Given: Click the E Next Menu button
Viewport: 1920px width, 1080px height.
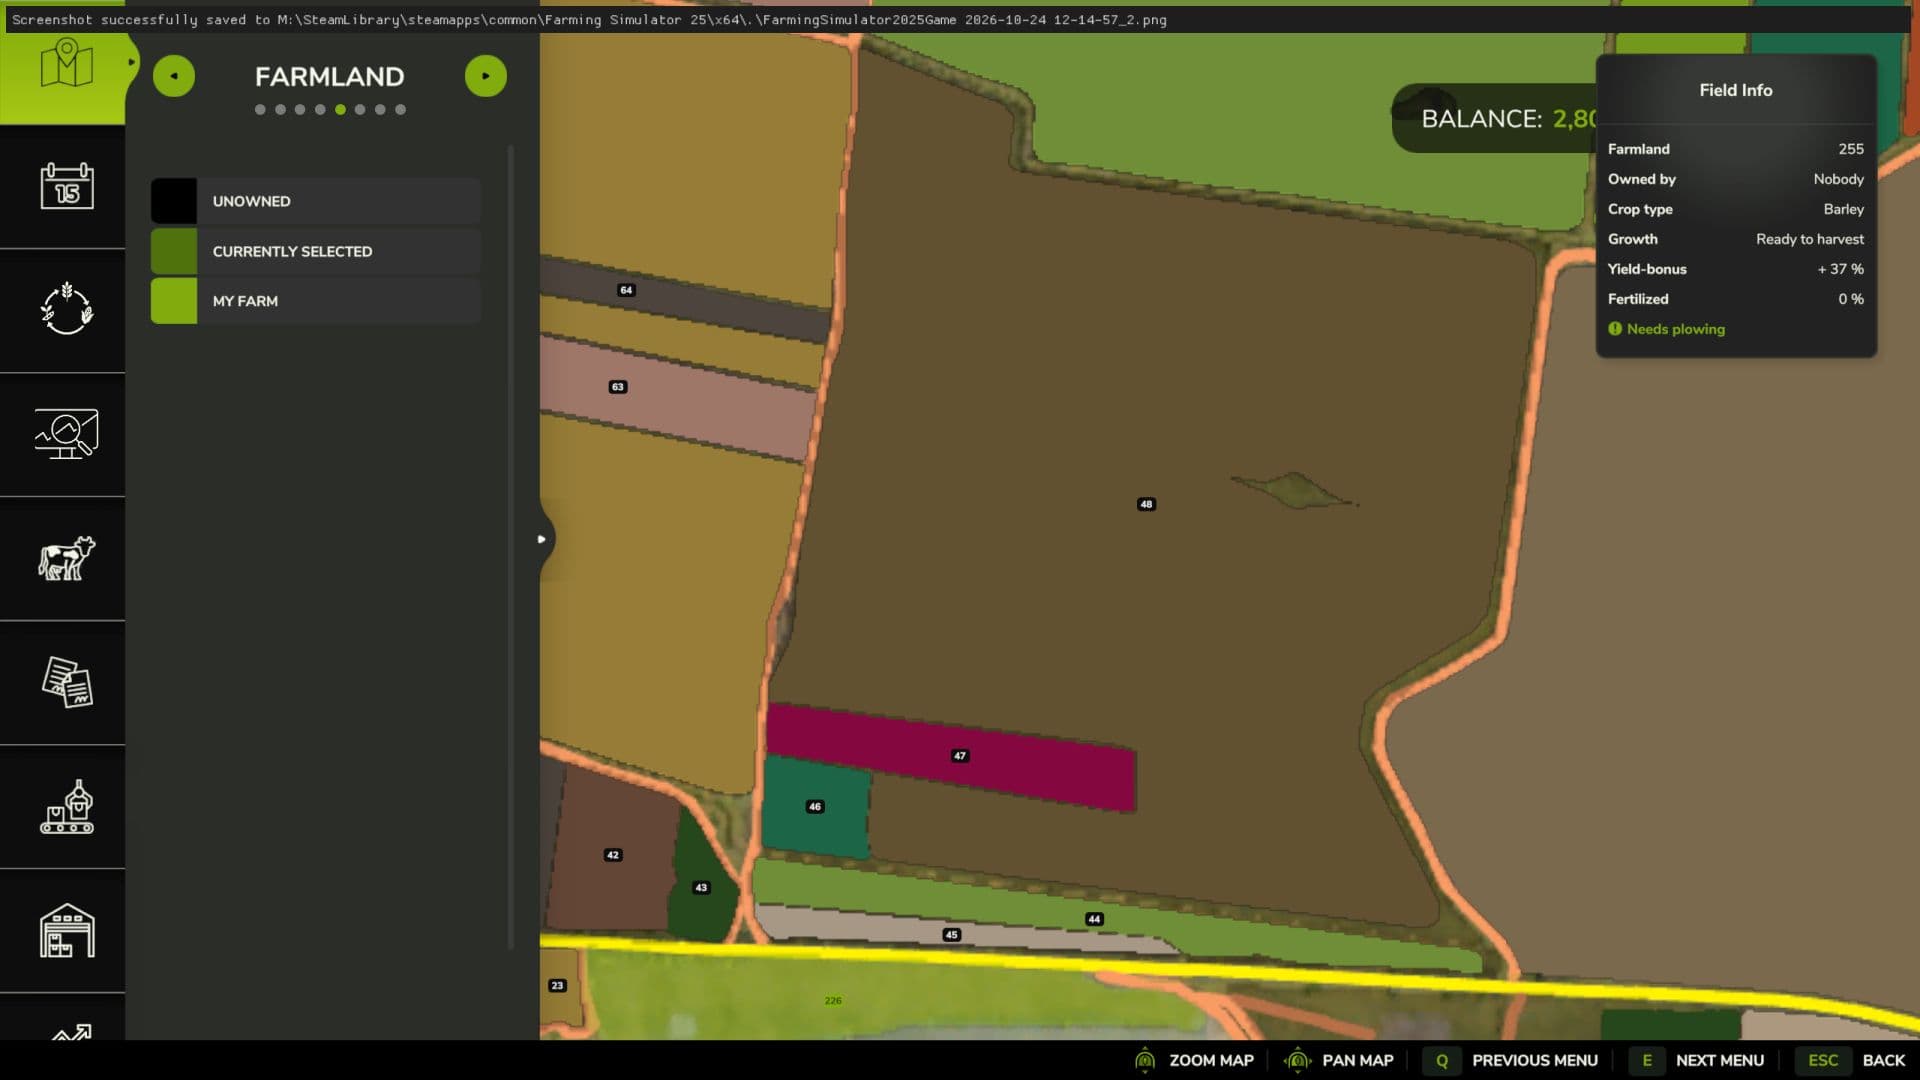Looking at the screenshot, I should tap(1696, 1060).
